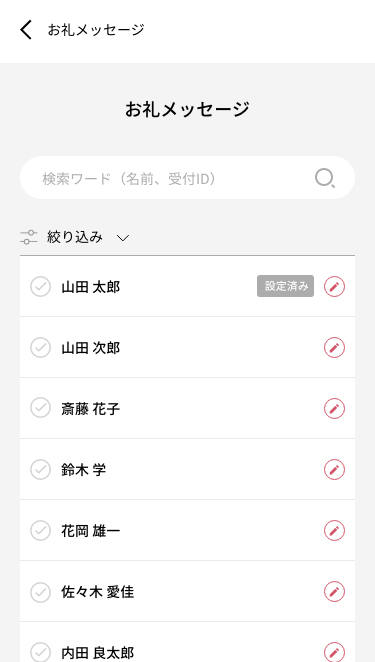This screenshot has width=375, height=662.
Task: Click the filter sliders icon beside 絞り込み
Action: [29, 237]
